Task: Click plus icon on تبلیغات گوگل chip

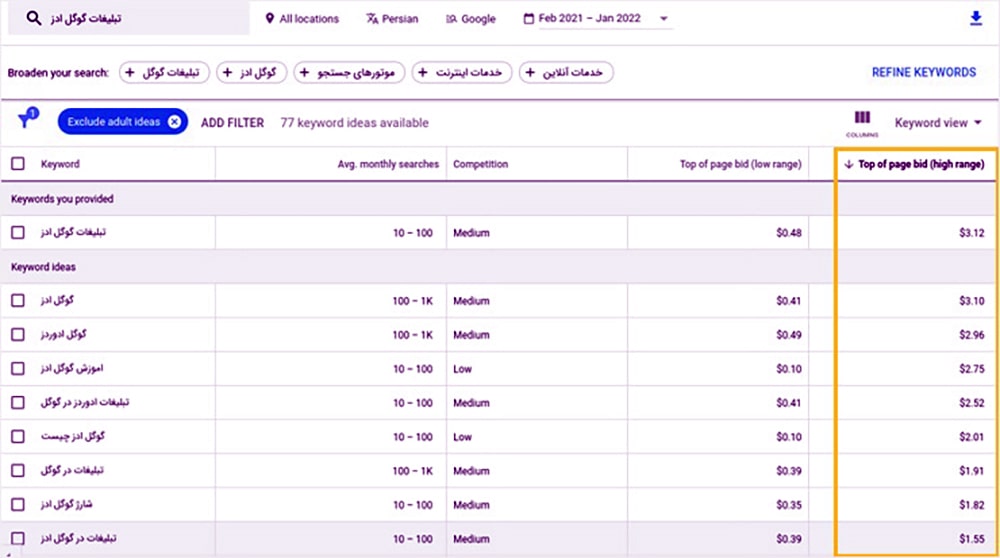Action: pos(130,72)
